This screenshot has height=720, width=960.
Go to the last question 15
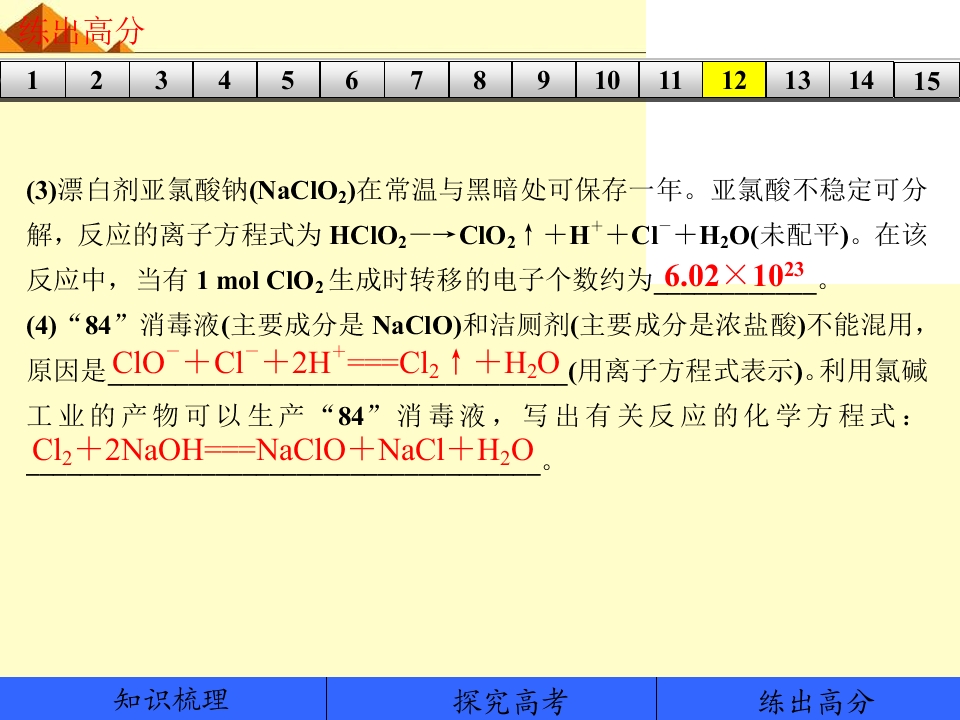pyautogui.click(x=927, y=80)
